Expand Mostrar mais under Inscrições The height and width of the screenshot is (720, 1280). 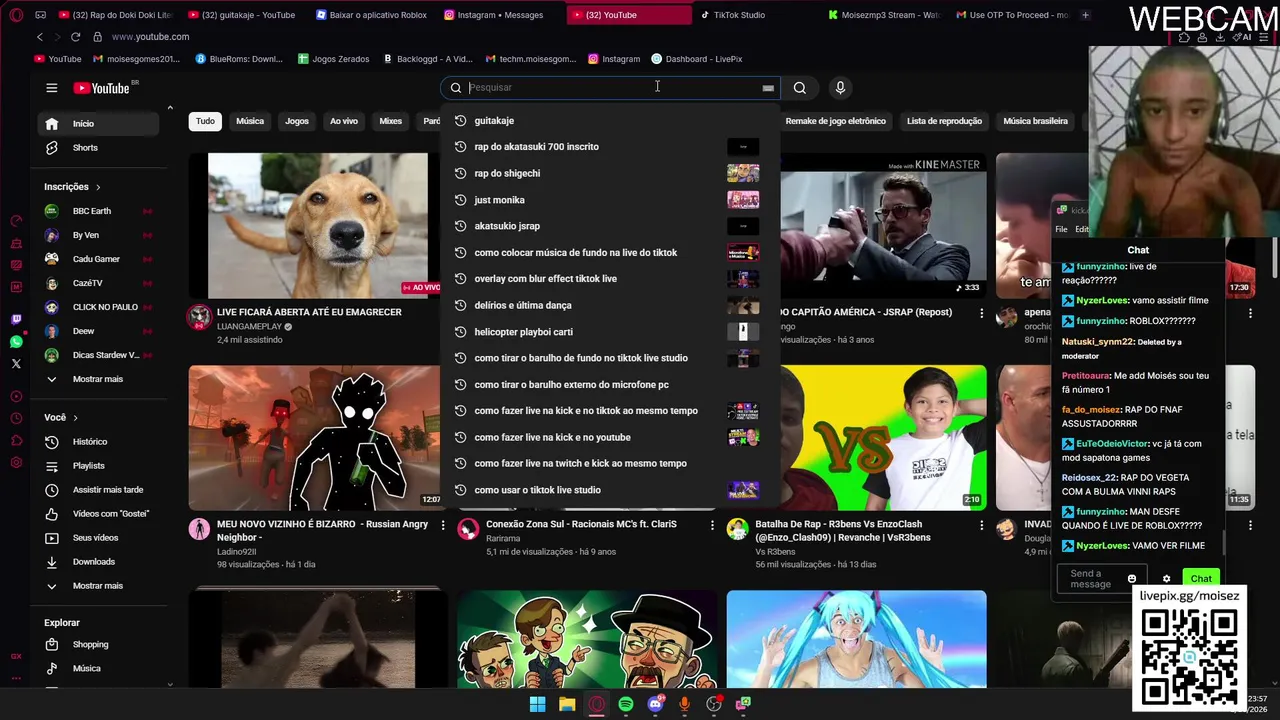97,380
